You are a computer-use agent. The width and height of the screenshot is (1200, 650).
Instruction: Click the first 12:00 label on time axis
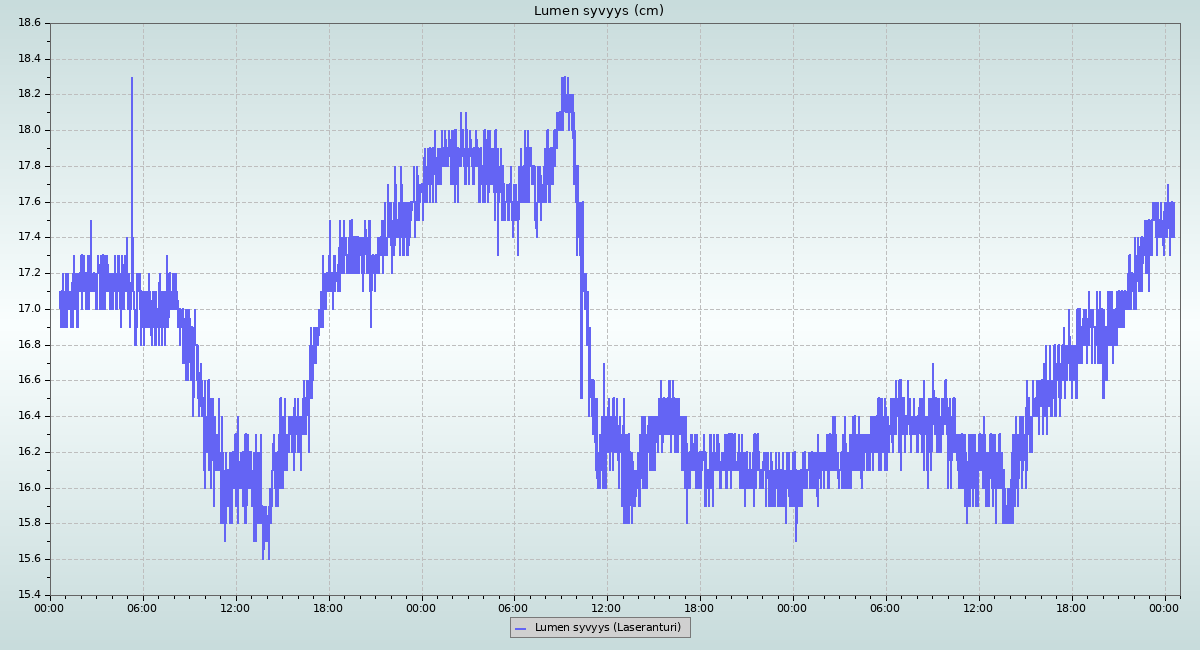(236, 607)
